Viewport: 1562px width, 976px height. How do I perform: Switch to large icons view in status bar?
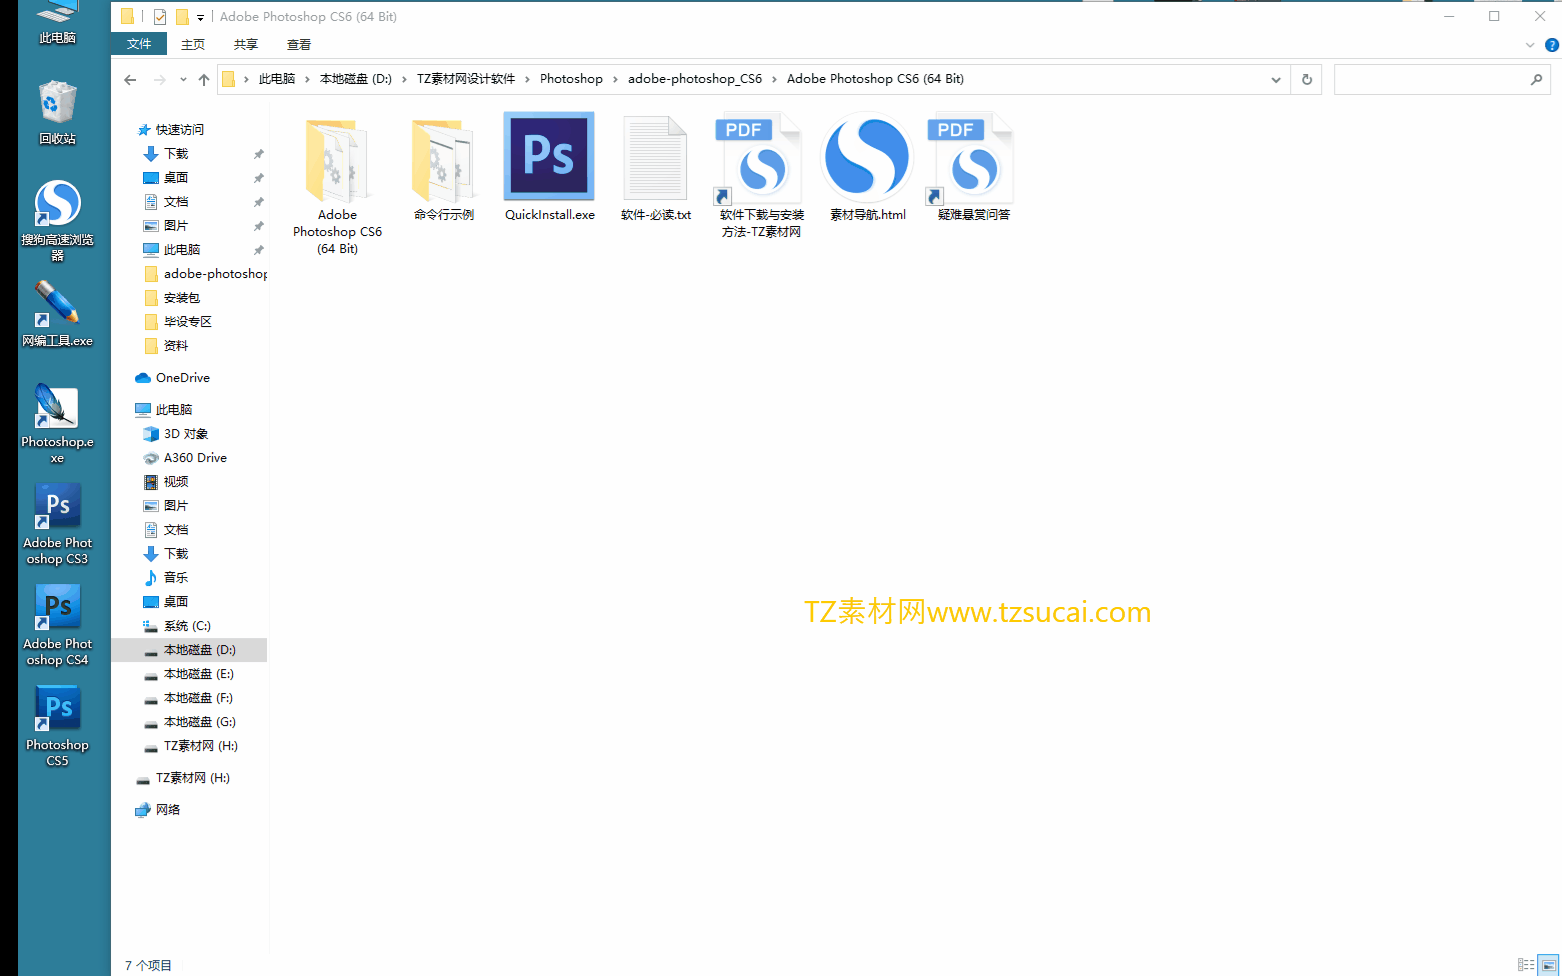(1548, 965)
